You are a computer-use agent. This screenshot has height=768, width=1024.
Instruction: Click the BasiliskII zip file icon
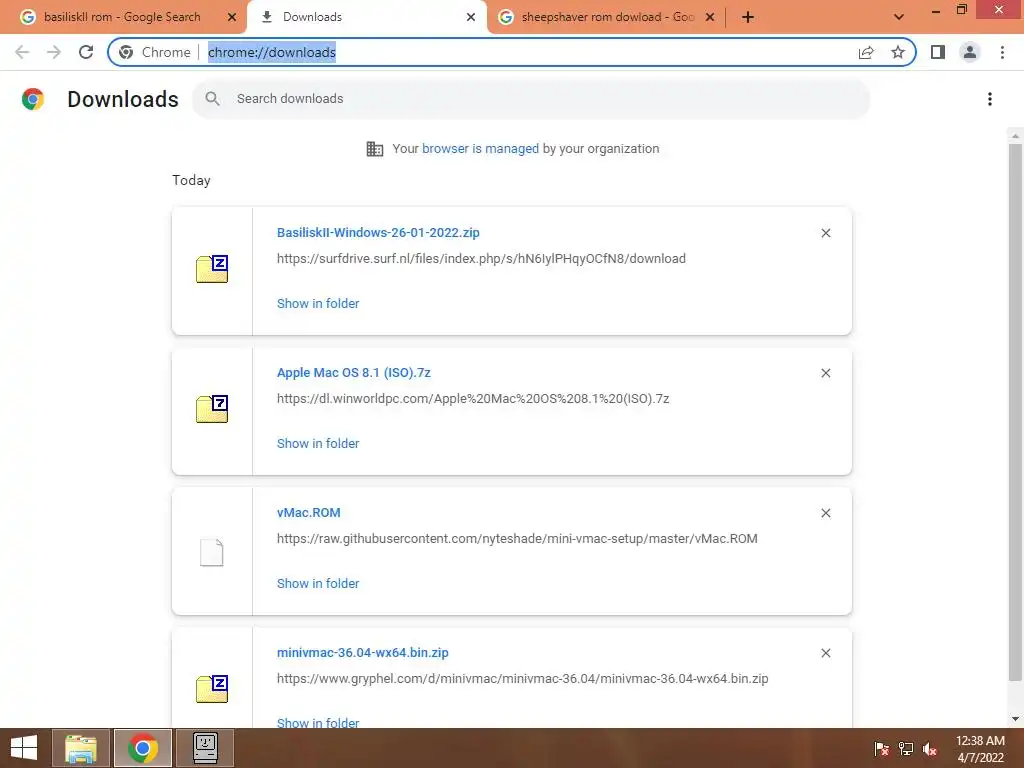point(212,268)
